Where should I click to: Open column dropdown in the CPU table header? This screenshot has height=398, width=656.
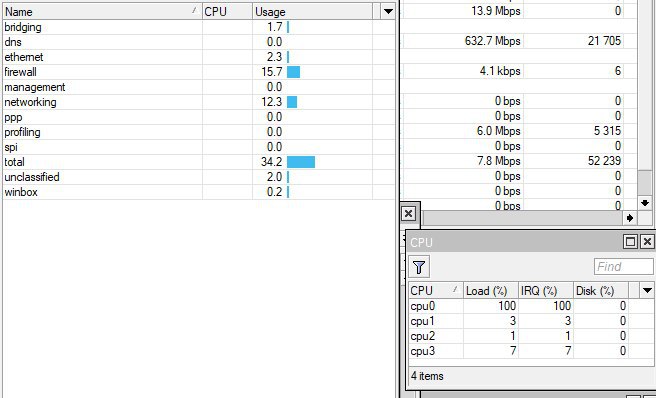click(647, 290)
